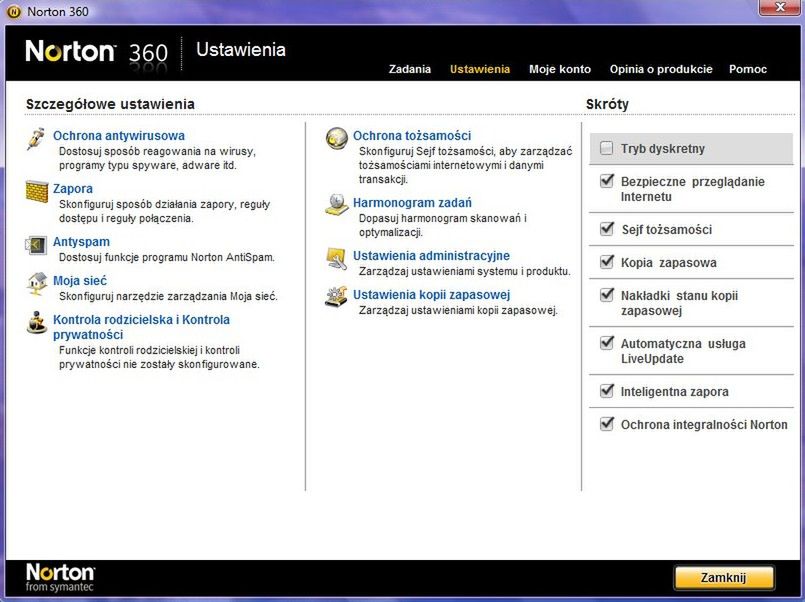Open Opinia o produkcie tab
The image size is (805, 602).
(661, 69)
